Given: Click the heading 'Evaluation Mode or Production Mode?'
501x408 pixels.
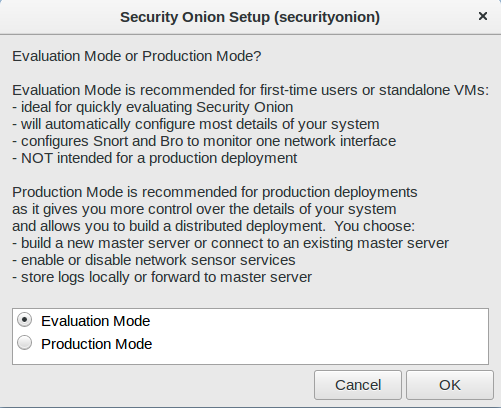Looking at the screenshot, I should 137,56.
